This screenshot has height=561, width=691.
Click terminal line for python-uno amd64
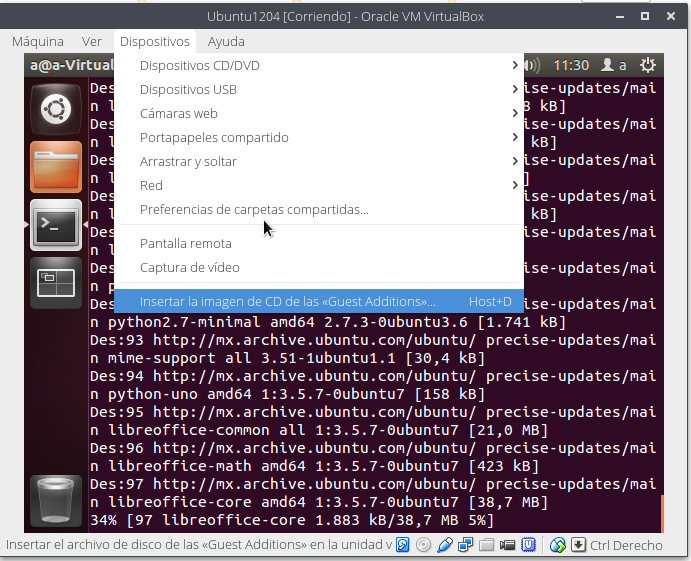(x=287, y=394)
